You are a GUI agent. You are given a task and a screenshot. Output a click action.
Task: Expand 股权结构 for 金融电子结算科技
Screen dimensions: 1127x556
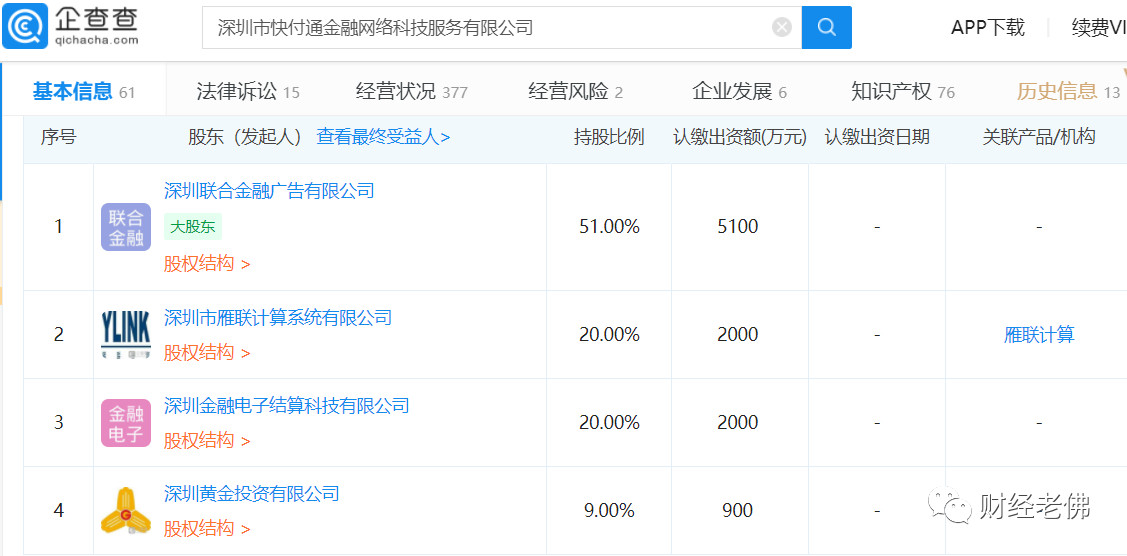pyautogui.click(x=207, y=440)
